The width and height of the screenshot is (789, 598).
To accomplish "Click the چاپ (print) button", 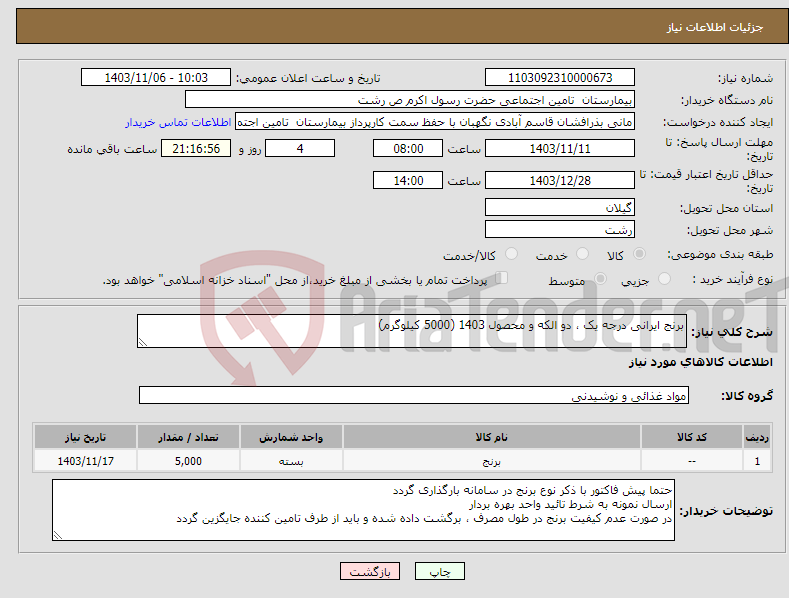I will [439, 571].
